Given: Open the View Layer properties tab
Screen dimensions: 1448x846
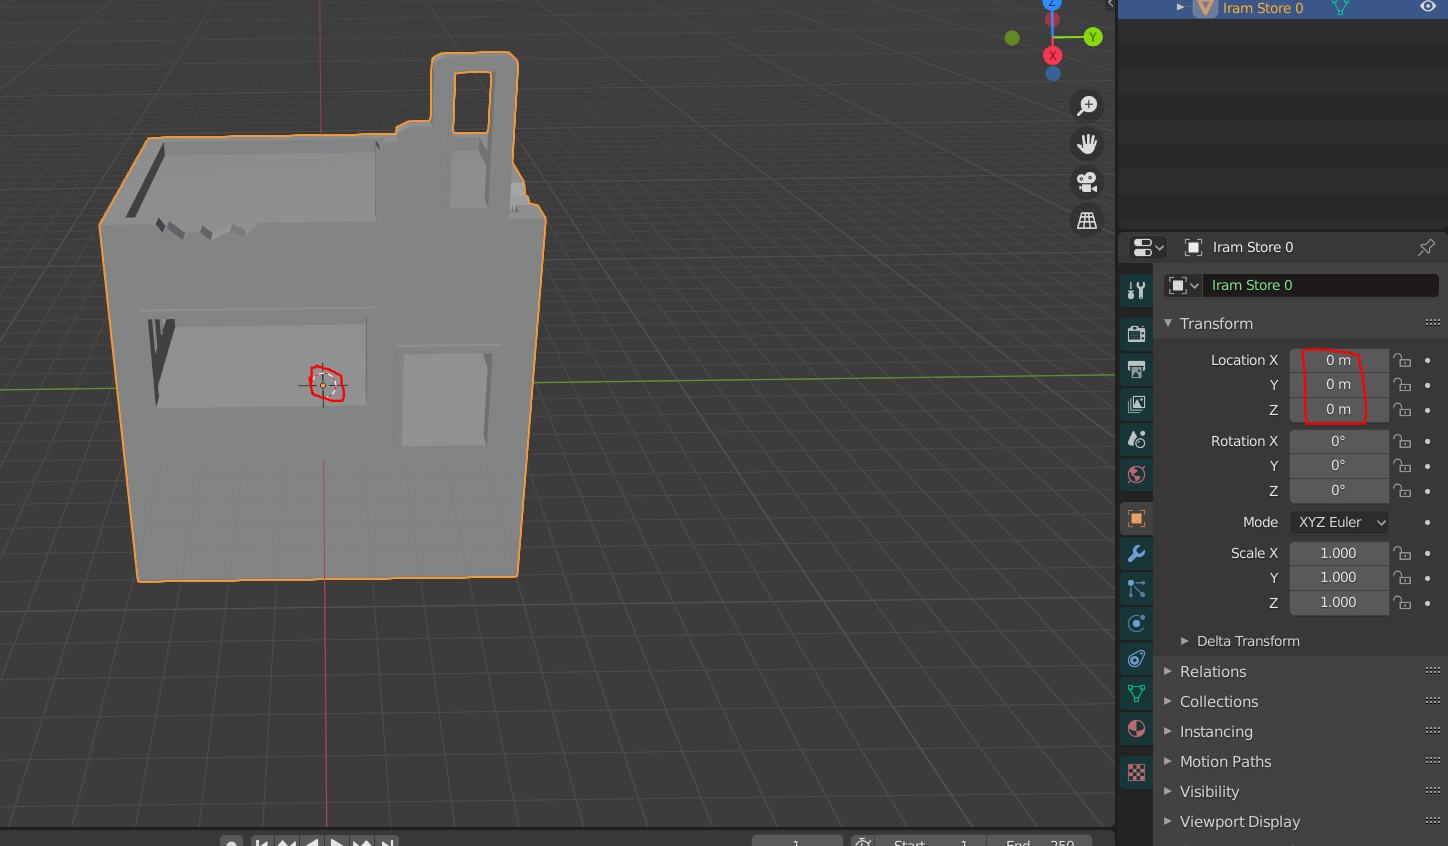Looking at the screenshot, I should coord(1136,404).
